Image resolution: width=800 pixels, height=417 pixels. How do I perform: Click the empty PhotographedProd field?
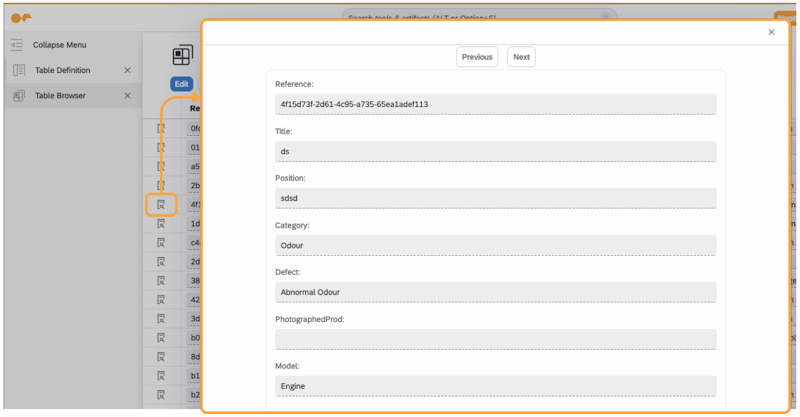click(495, 339)
